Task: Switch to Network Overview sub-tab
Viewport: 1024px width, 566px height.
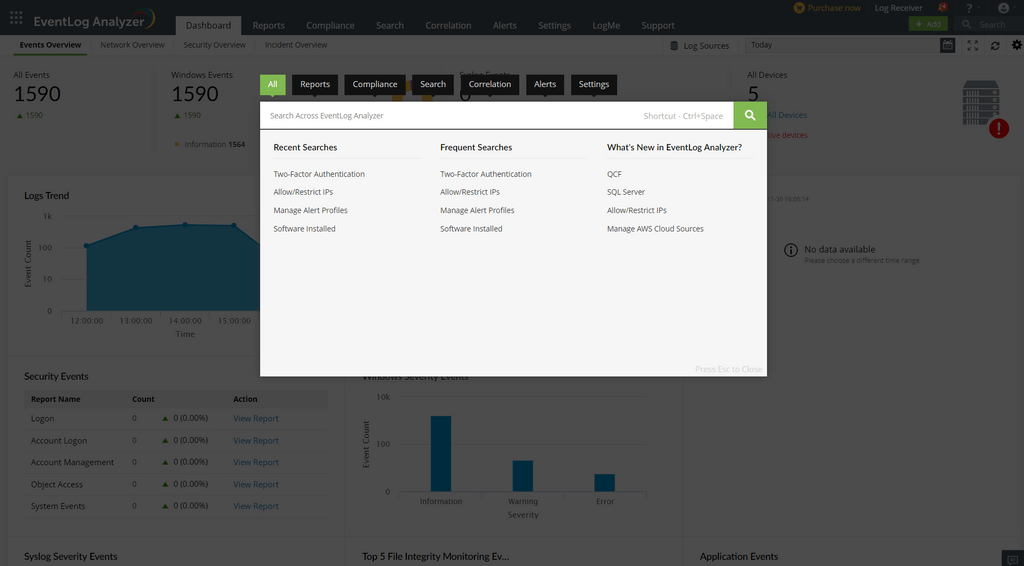Action: tap(133, 45)
